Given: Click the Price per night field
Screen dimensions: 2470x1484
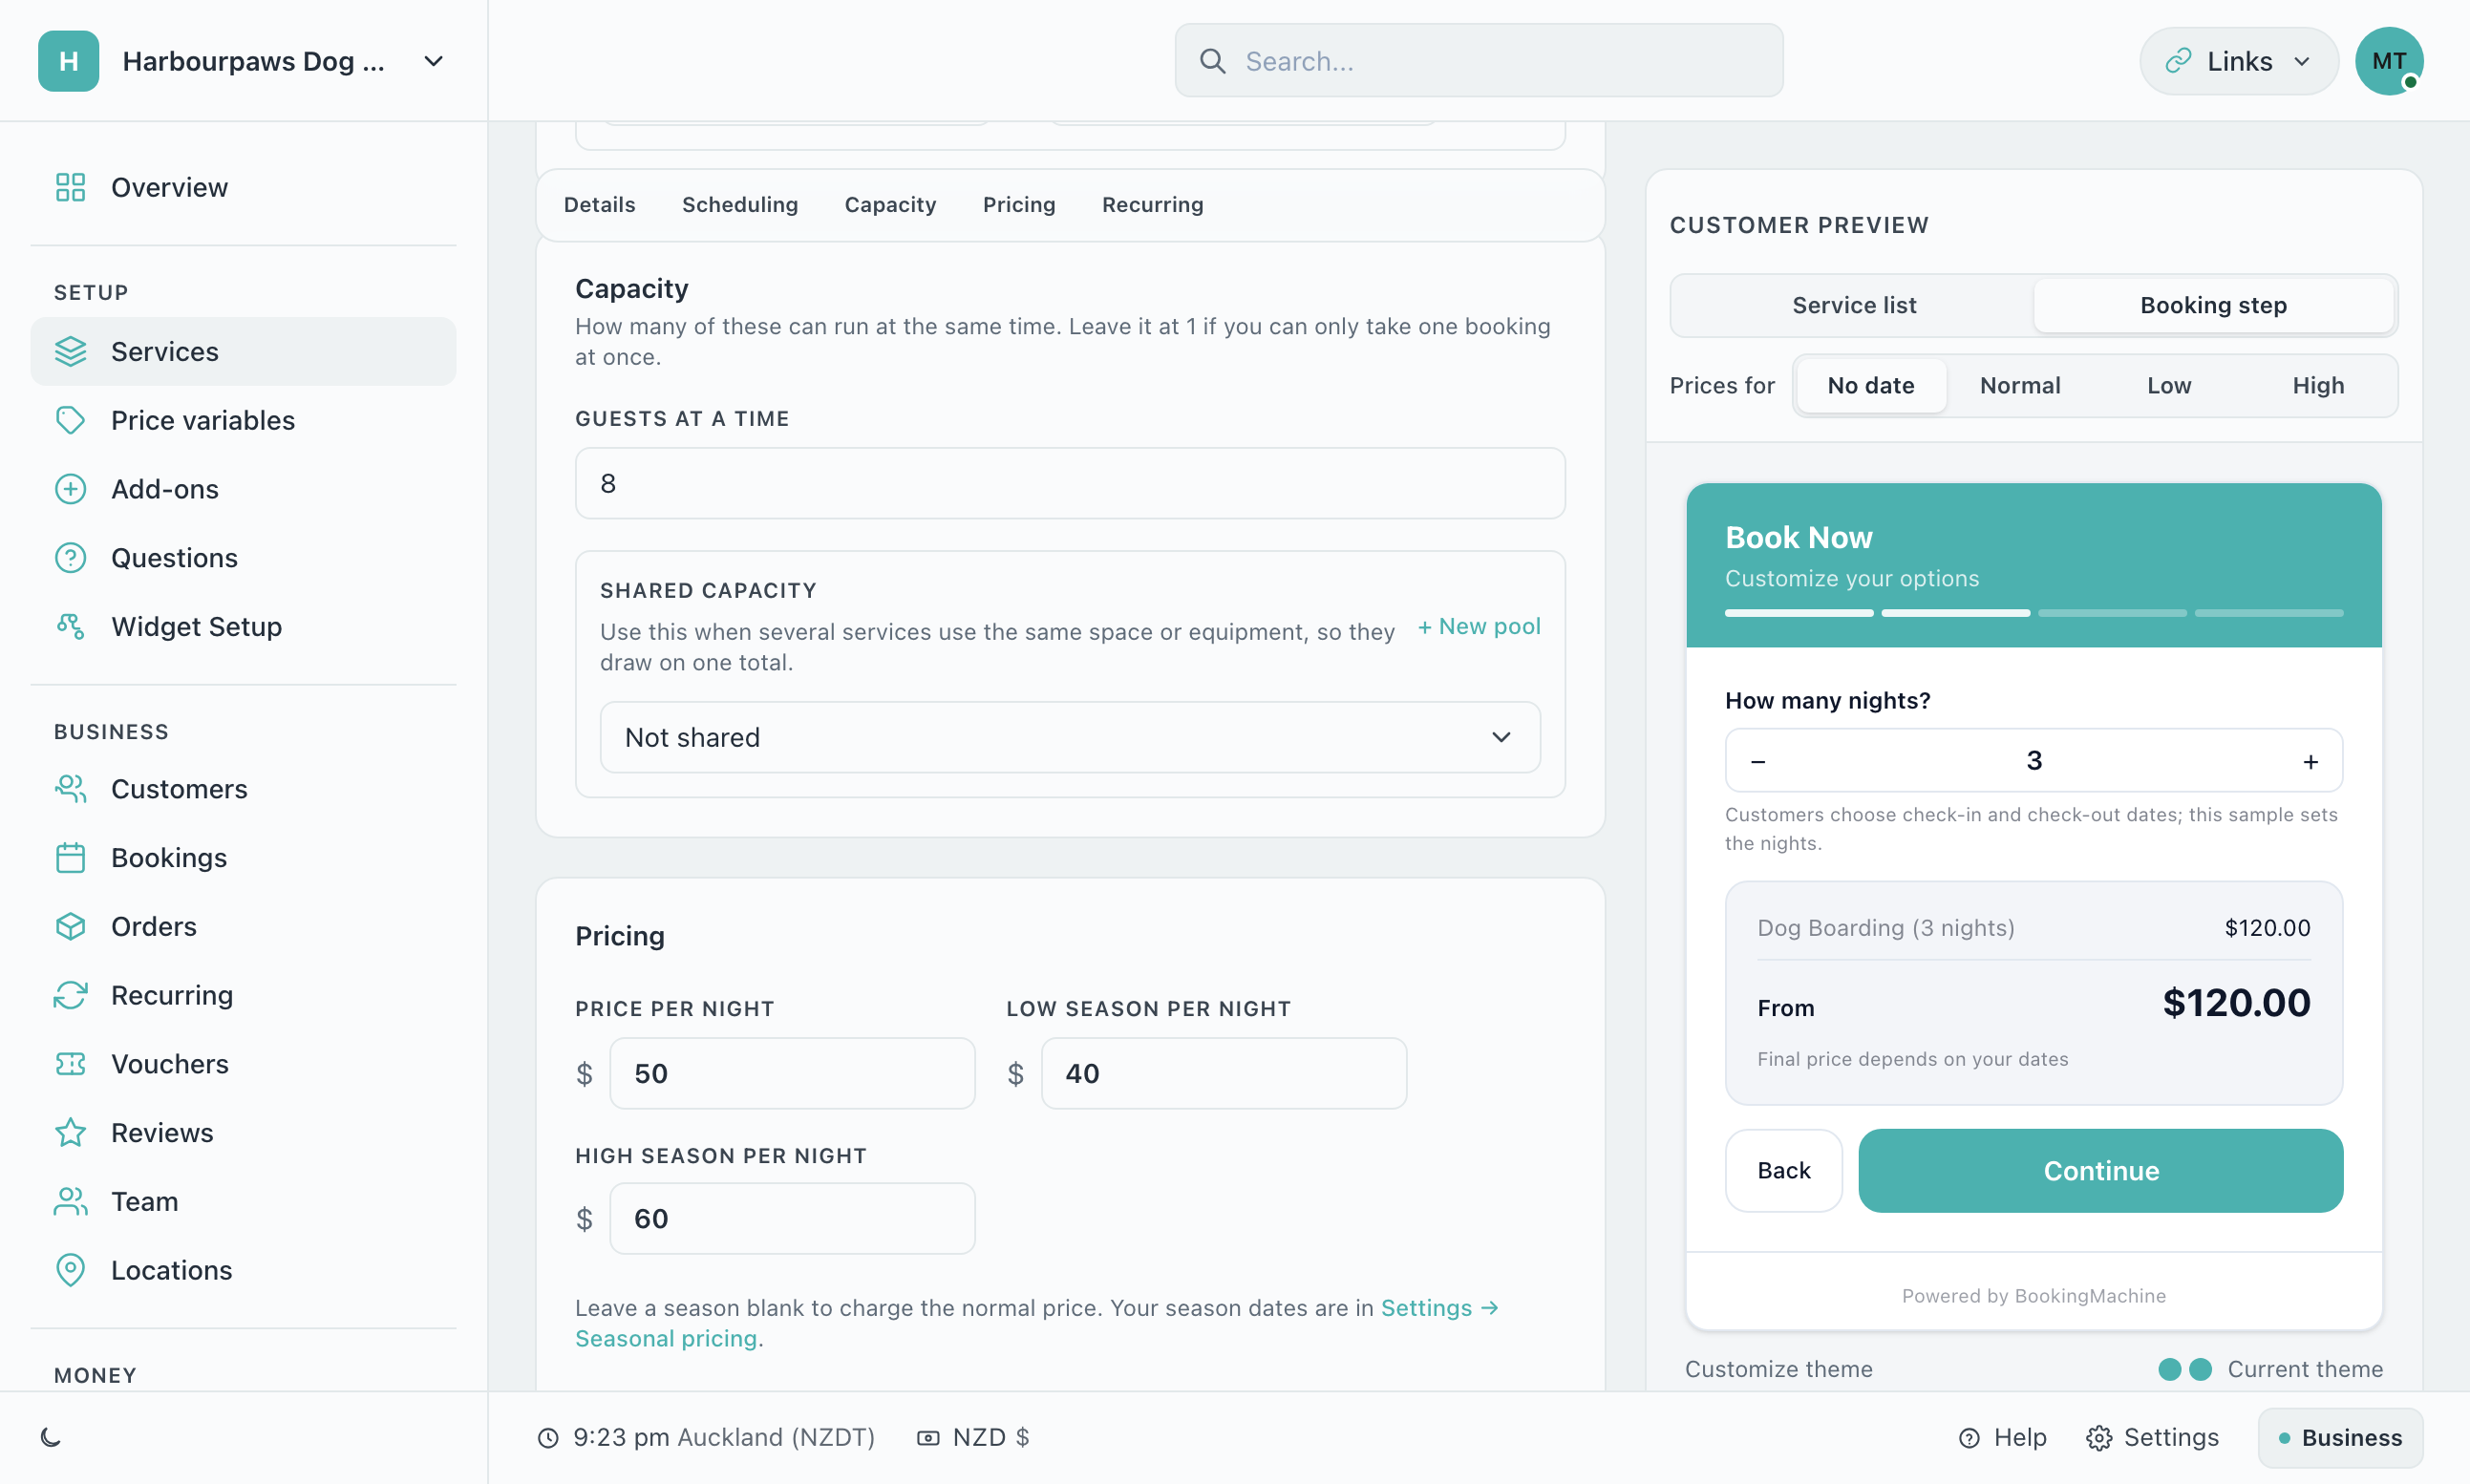Looking at the screenshot, I should [x=792, y=1073].
